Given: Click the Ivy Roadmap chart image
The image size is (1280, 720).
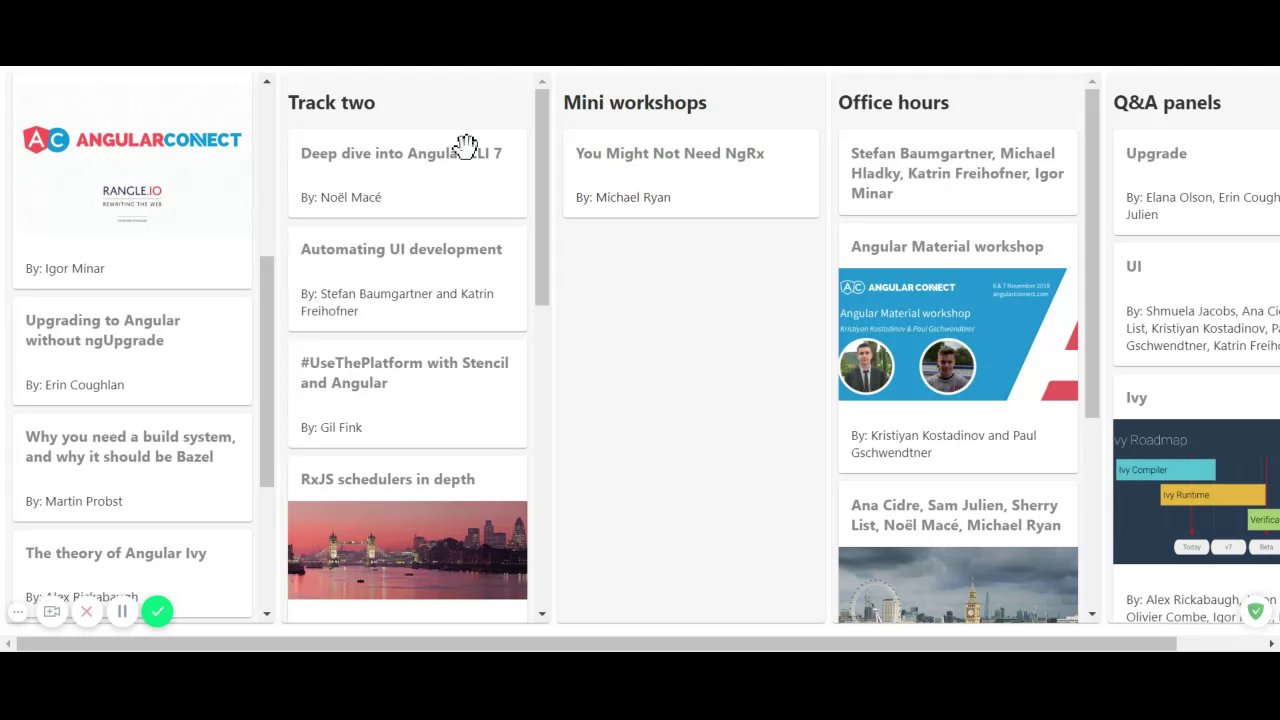Looking at the screenshot, I should pos(1196,491).
